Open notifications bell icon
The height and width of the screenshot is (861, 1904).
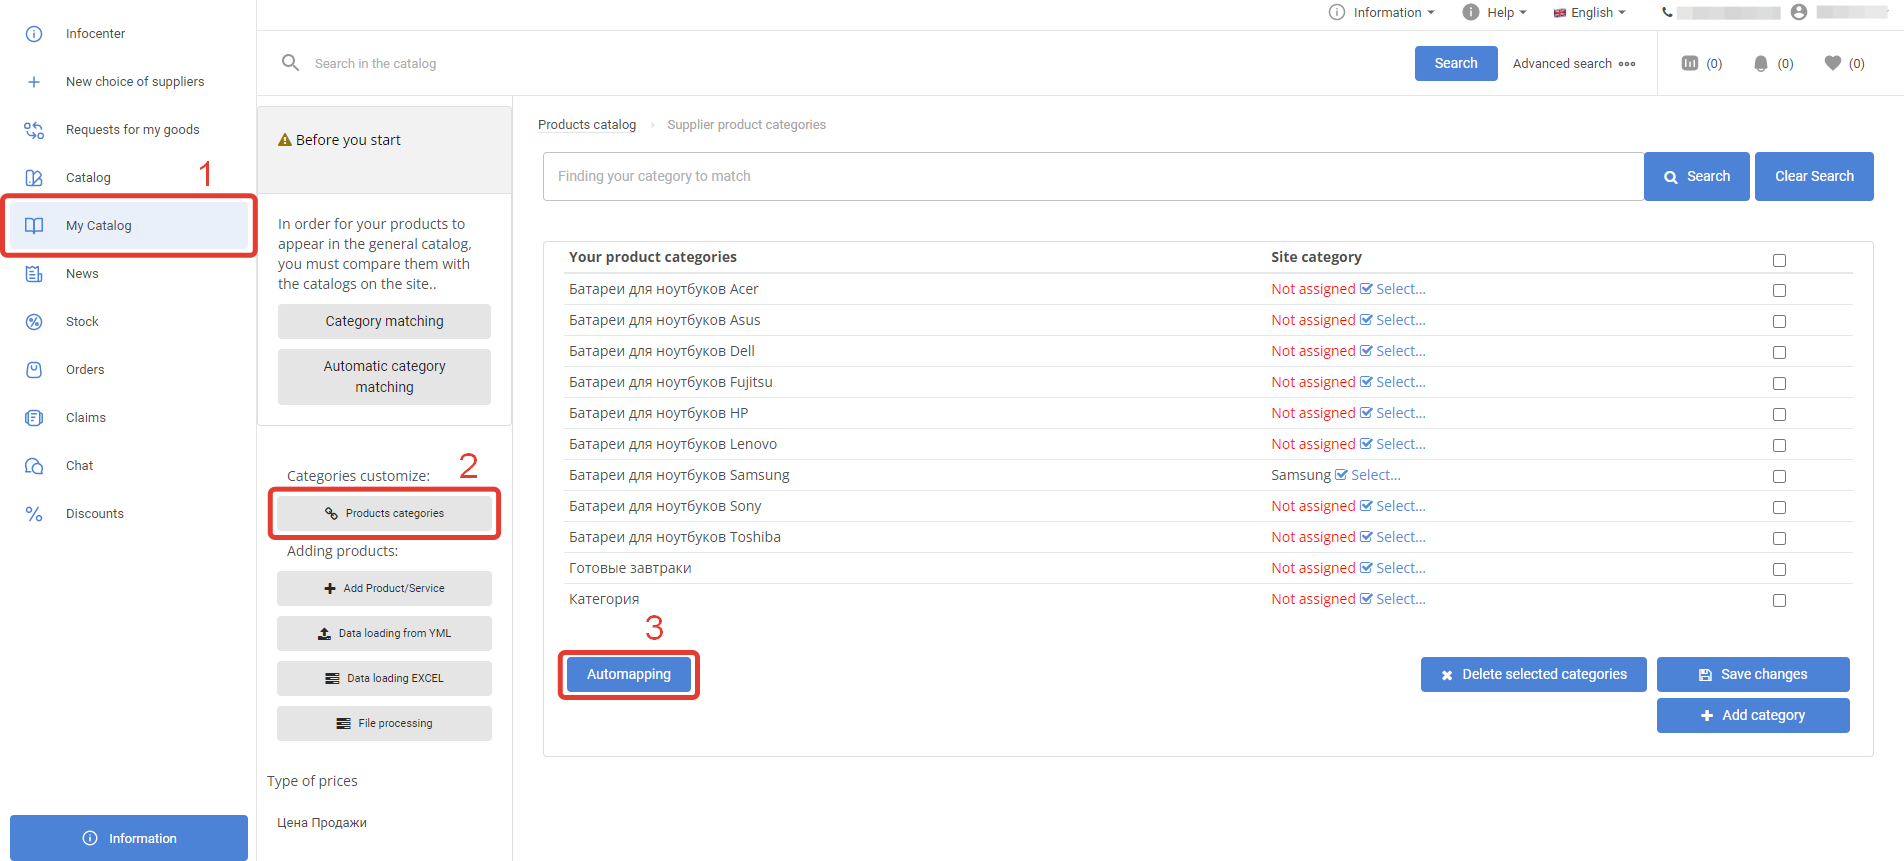click(x=1761, y=63)
